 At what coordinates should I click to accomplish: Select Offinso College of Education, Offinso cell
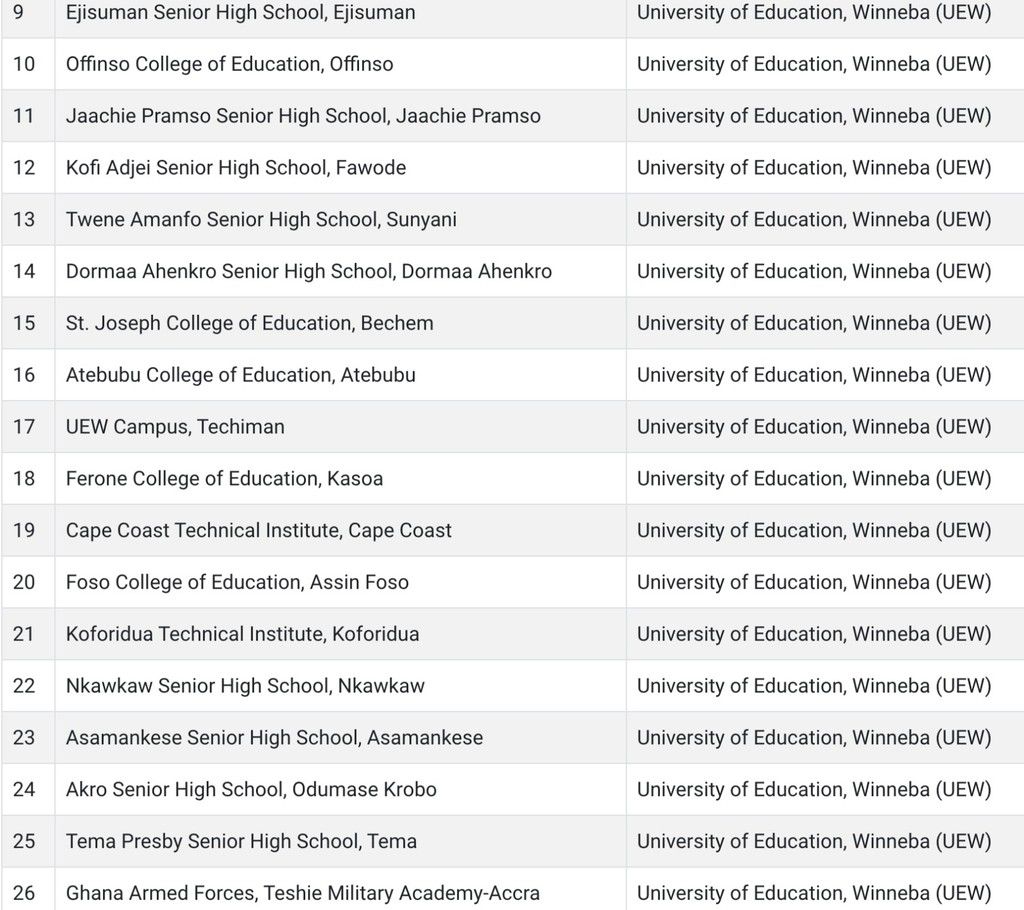[x=229, y=64]
